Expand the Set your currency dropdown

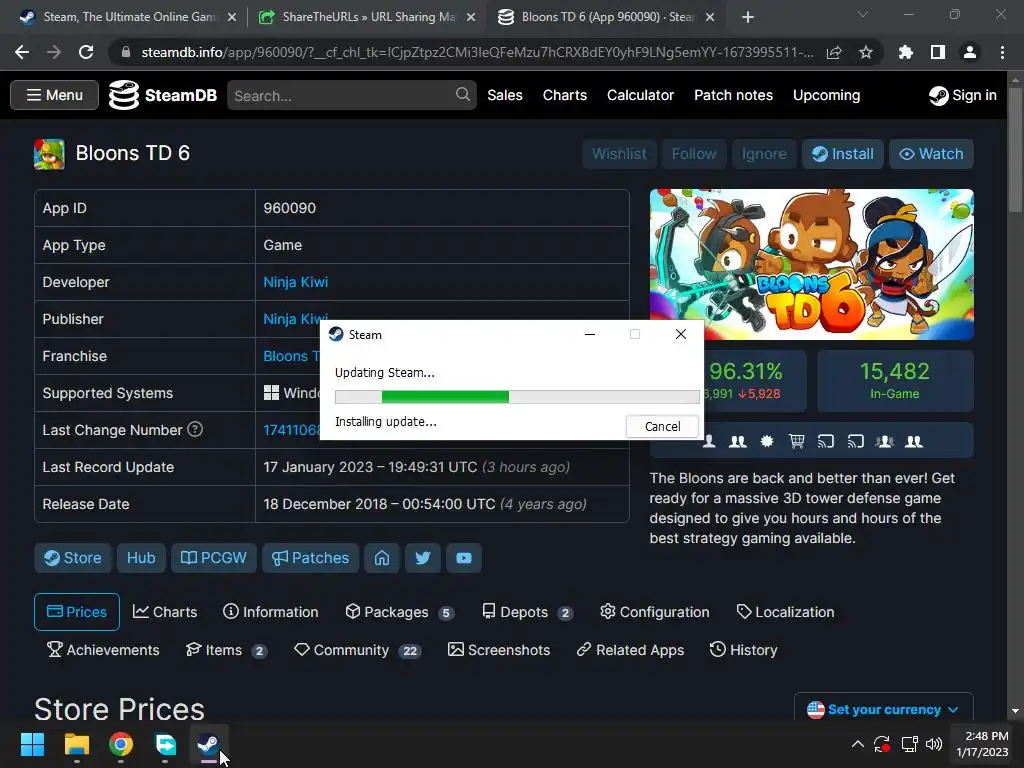[x=884, y=709]
